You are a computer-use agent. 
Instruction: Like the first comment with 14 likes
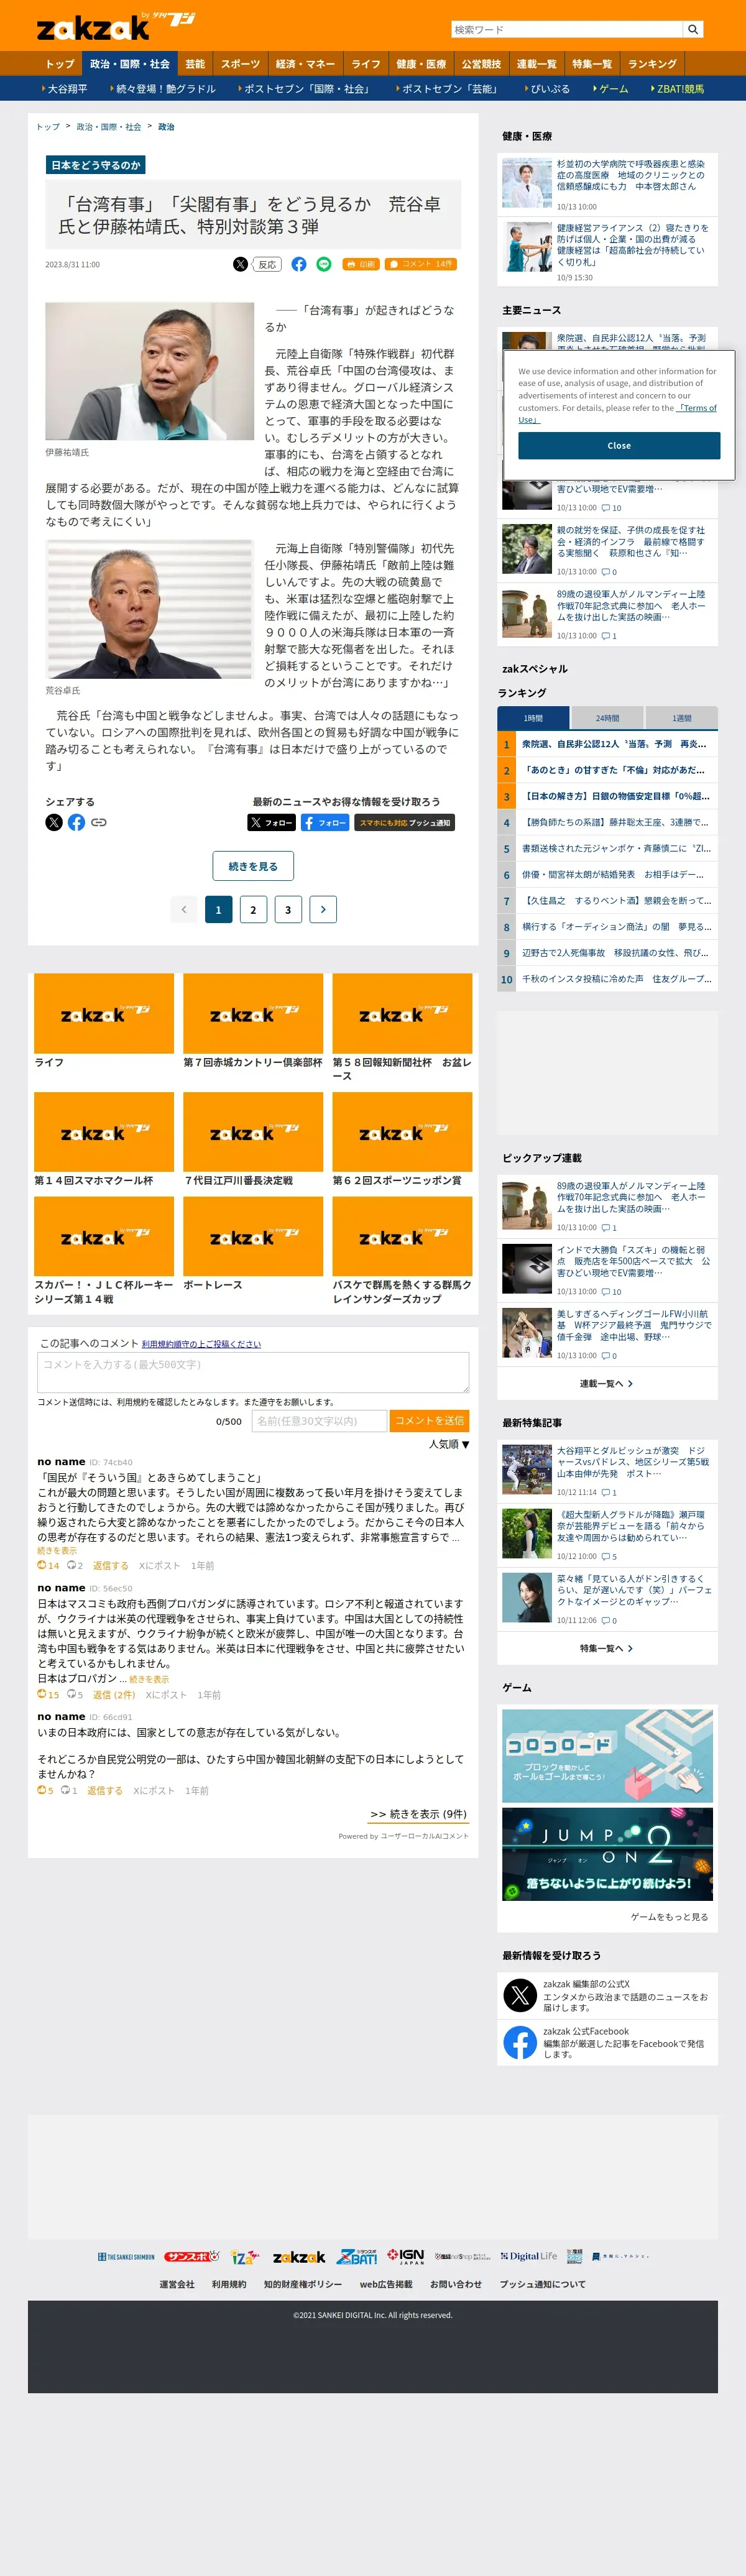[48, 1565]
